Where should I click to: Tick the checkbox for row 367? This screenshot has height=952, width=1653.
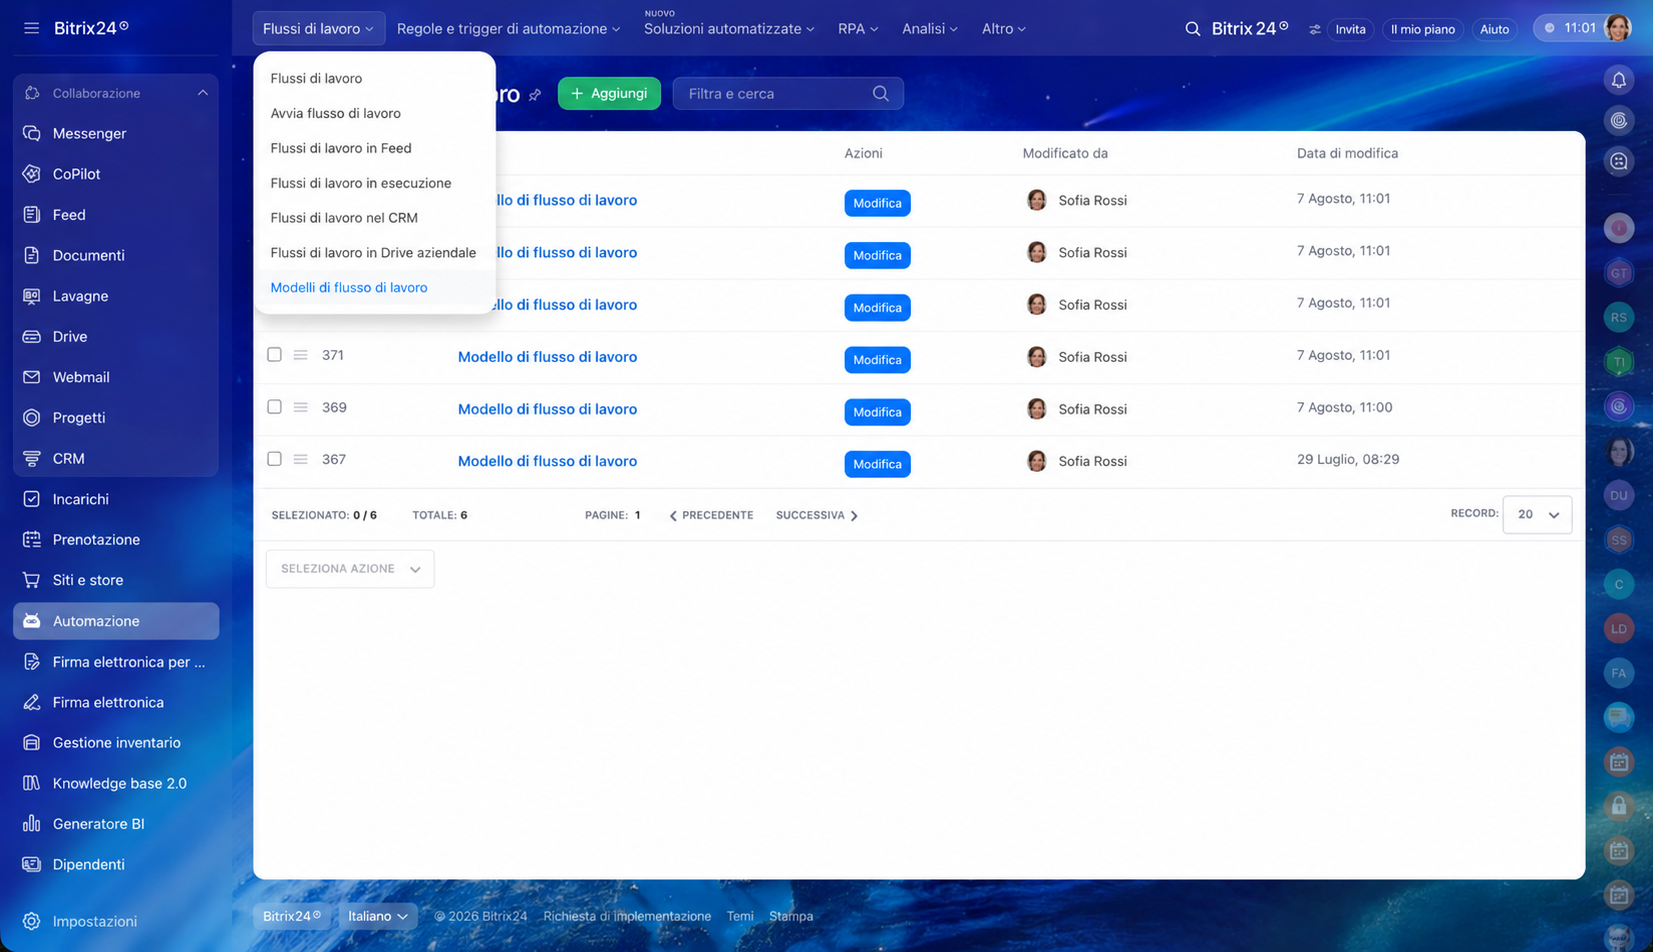point(274,459)
